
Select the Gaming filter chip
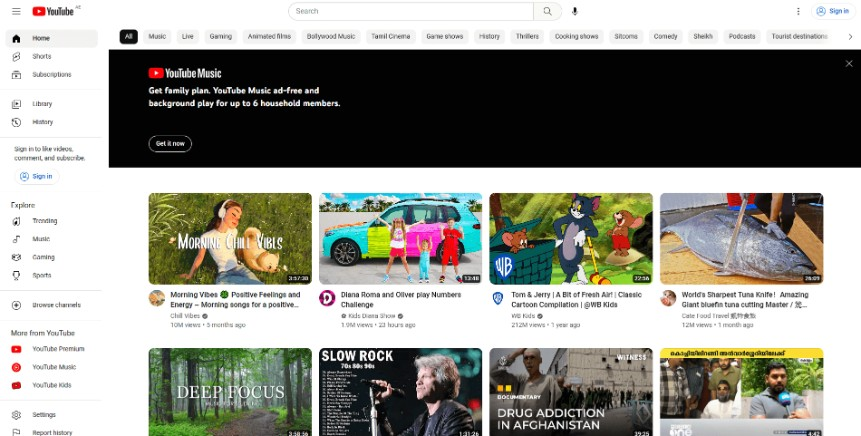click(221, 37)
